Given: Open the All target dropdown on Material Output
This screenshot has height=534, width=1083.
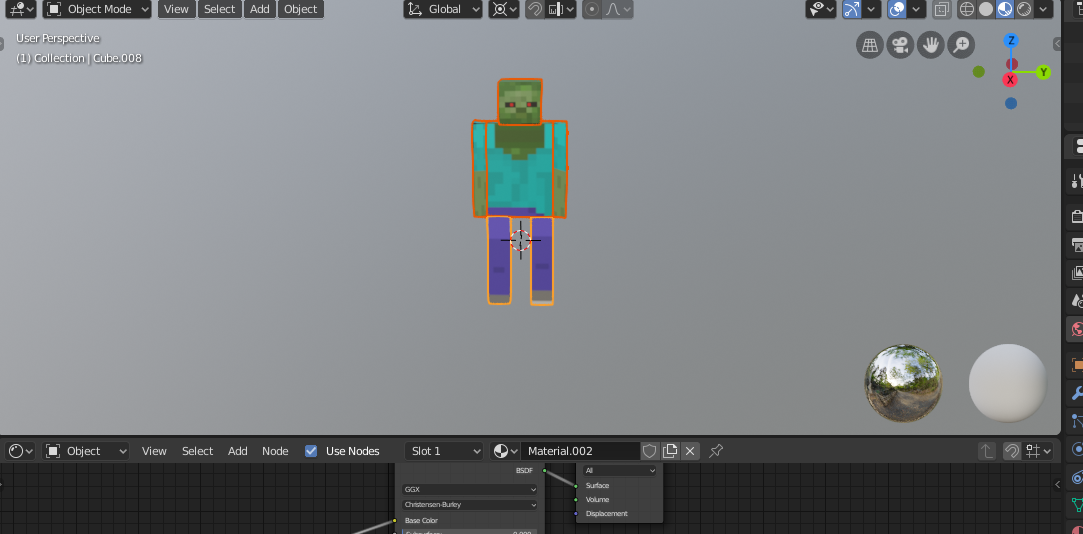Looking at the screenshot, I should (x=620, y=470).
